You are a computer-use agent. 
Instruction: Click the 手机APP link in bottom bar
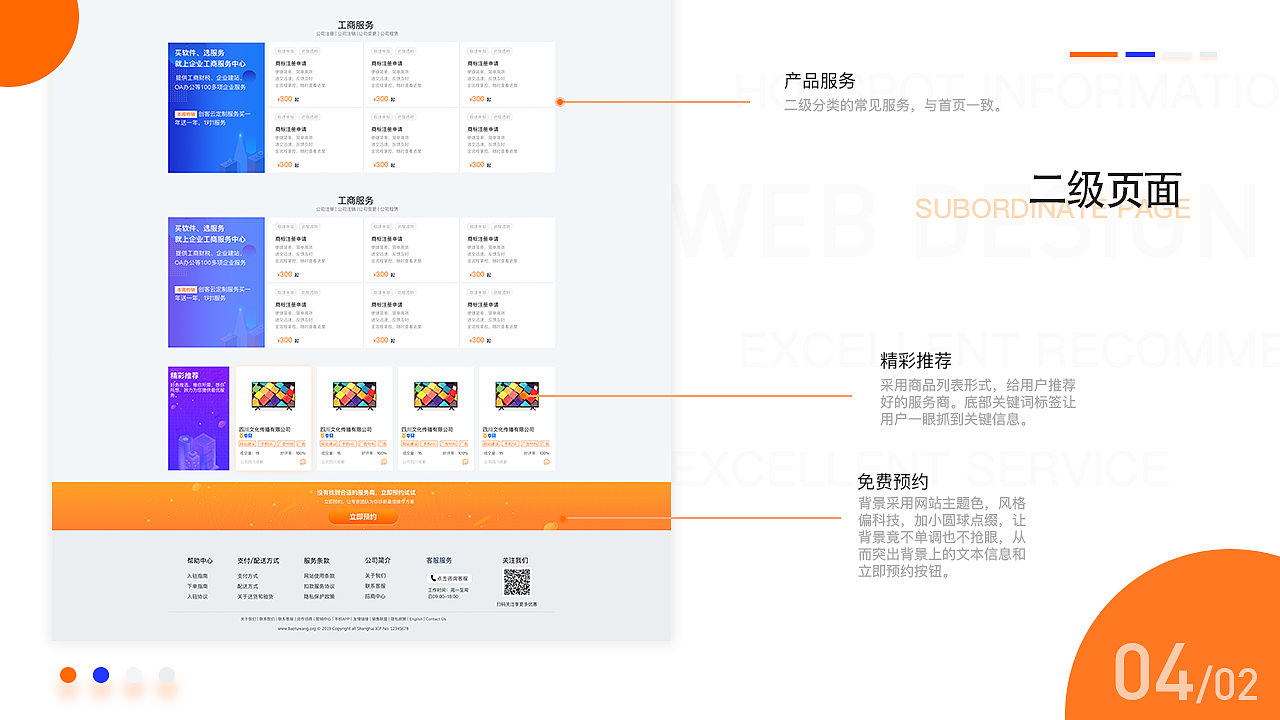342,619
